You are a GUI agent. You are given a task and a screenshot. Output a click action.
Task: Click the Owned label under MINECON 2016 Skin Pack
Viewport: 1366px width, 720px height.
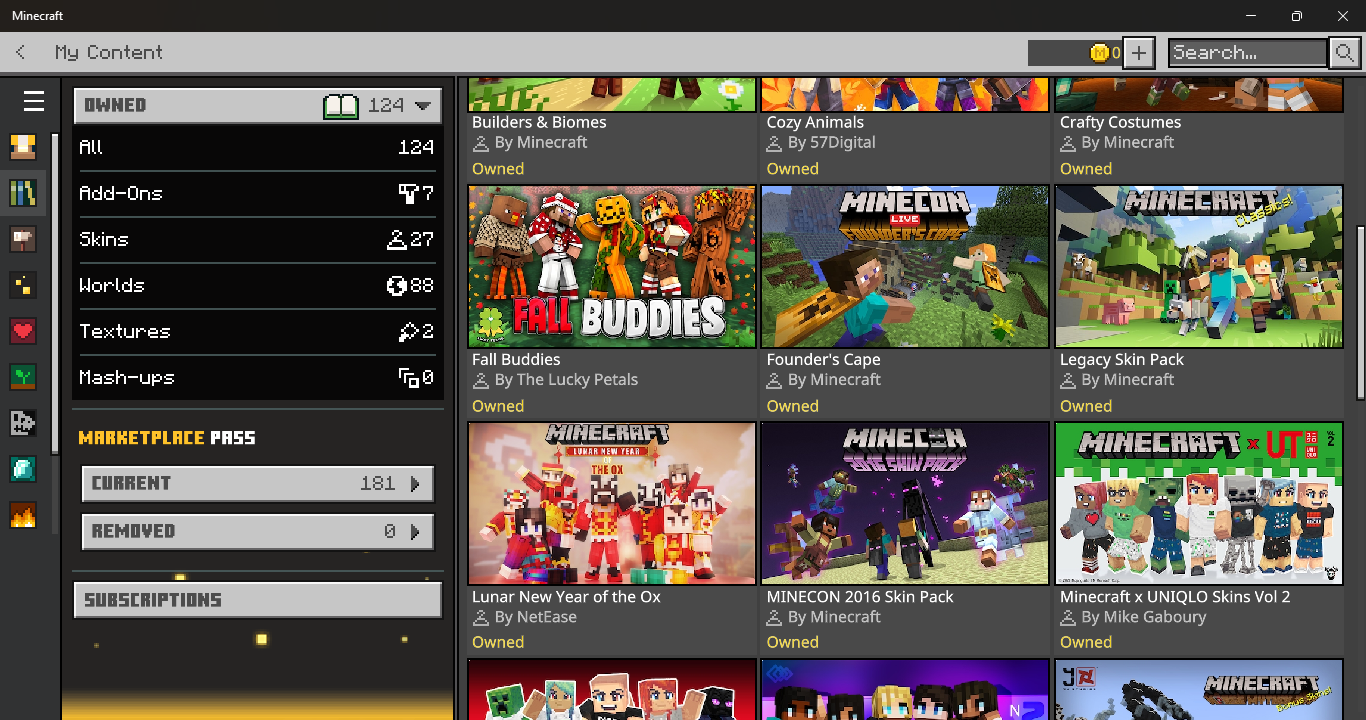coord(792,642)
